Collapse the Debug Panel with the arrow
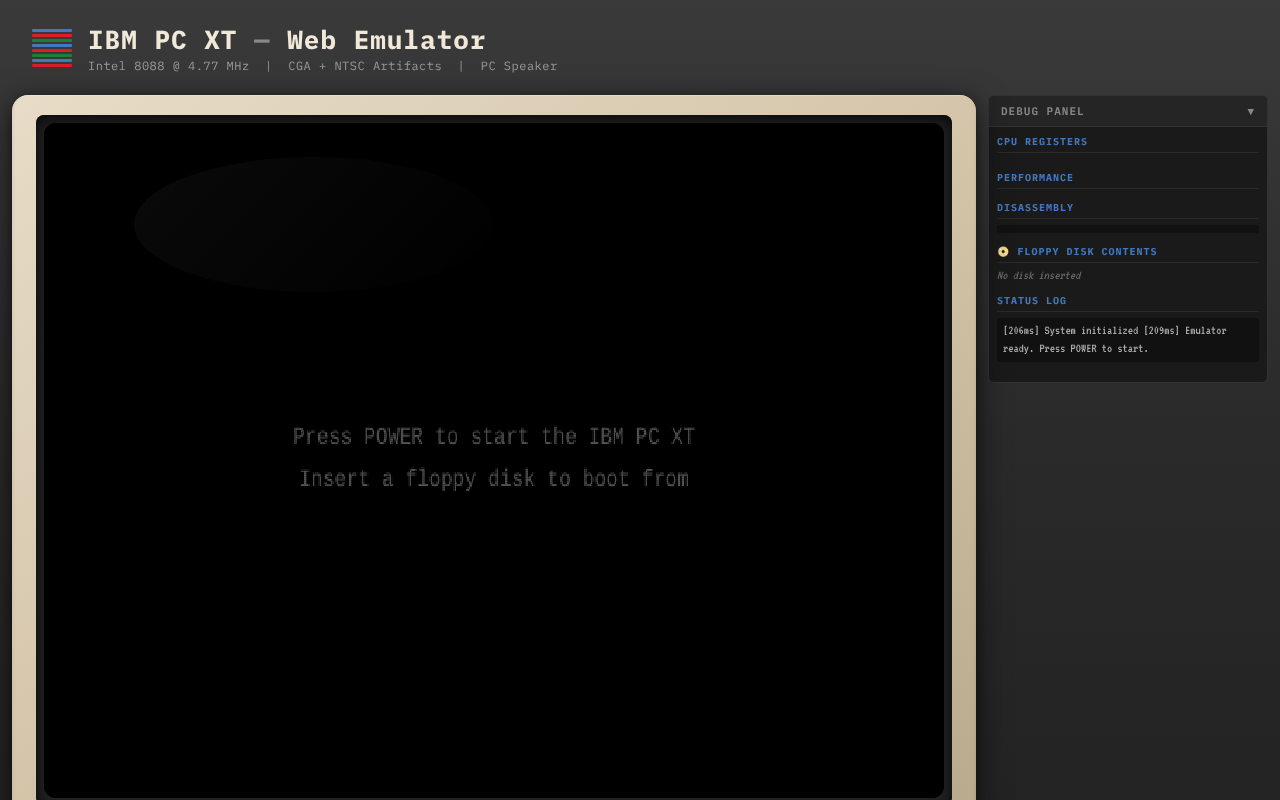The image size is (1280, 800). [1251, 111]
